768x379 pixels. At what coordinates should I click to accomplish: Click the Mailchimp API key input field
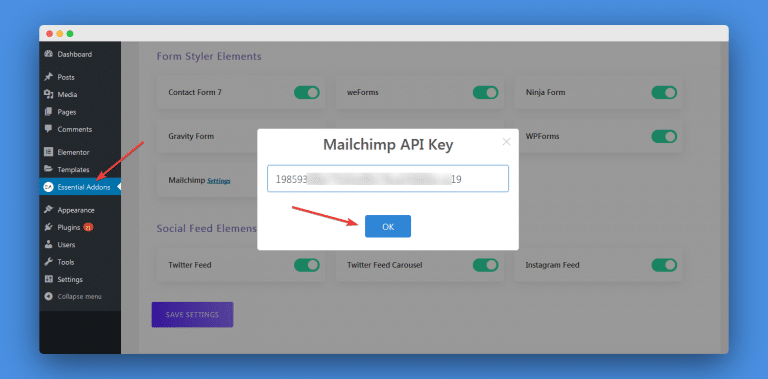click(x=388, y=179)
